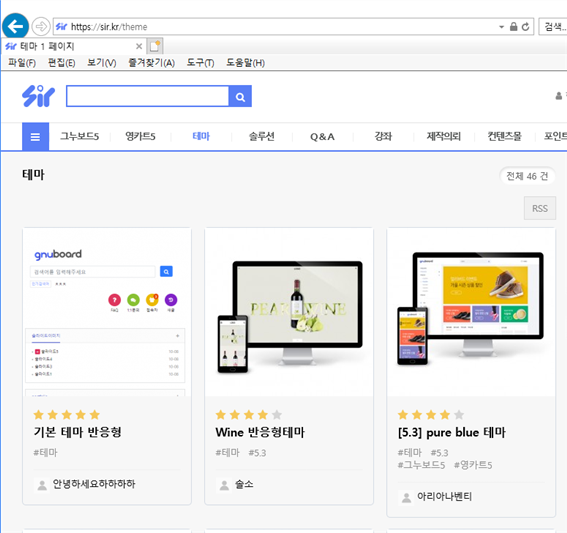
Task: Click author name 아리아나벤티
Action: (x=444, y=496)
